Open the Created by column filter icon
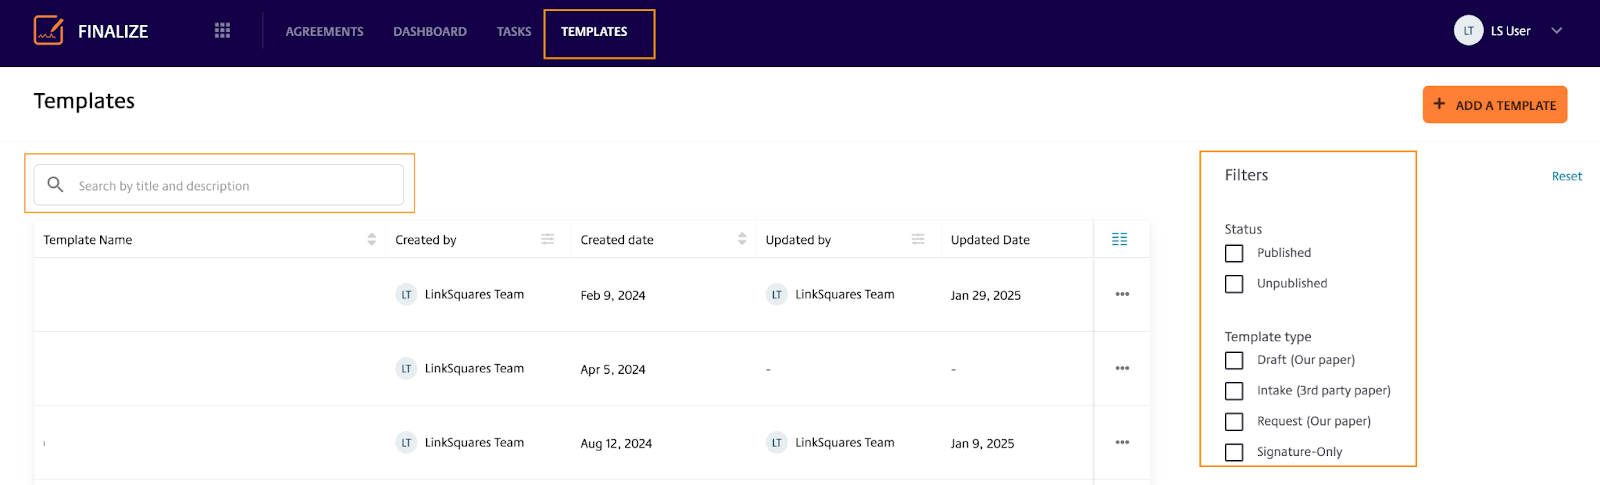Image resolution: width=1600 pixels, height=485 pixels. pyautogui.click(x=548, y=239)
